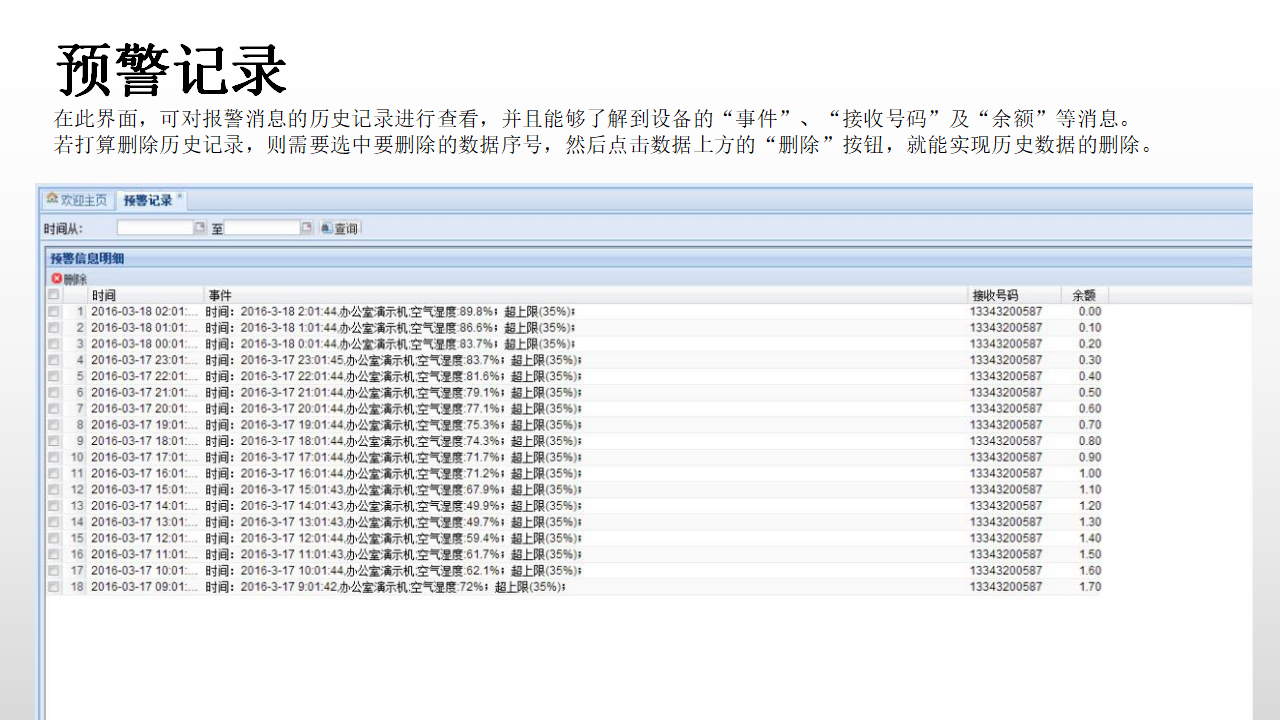Click the red 删除 delete button
Screen dimensions: 1280x720
69,278
